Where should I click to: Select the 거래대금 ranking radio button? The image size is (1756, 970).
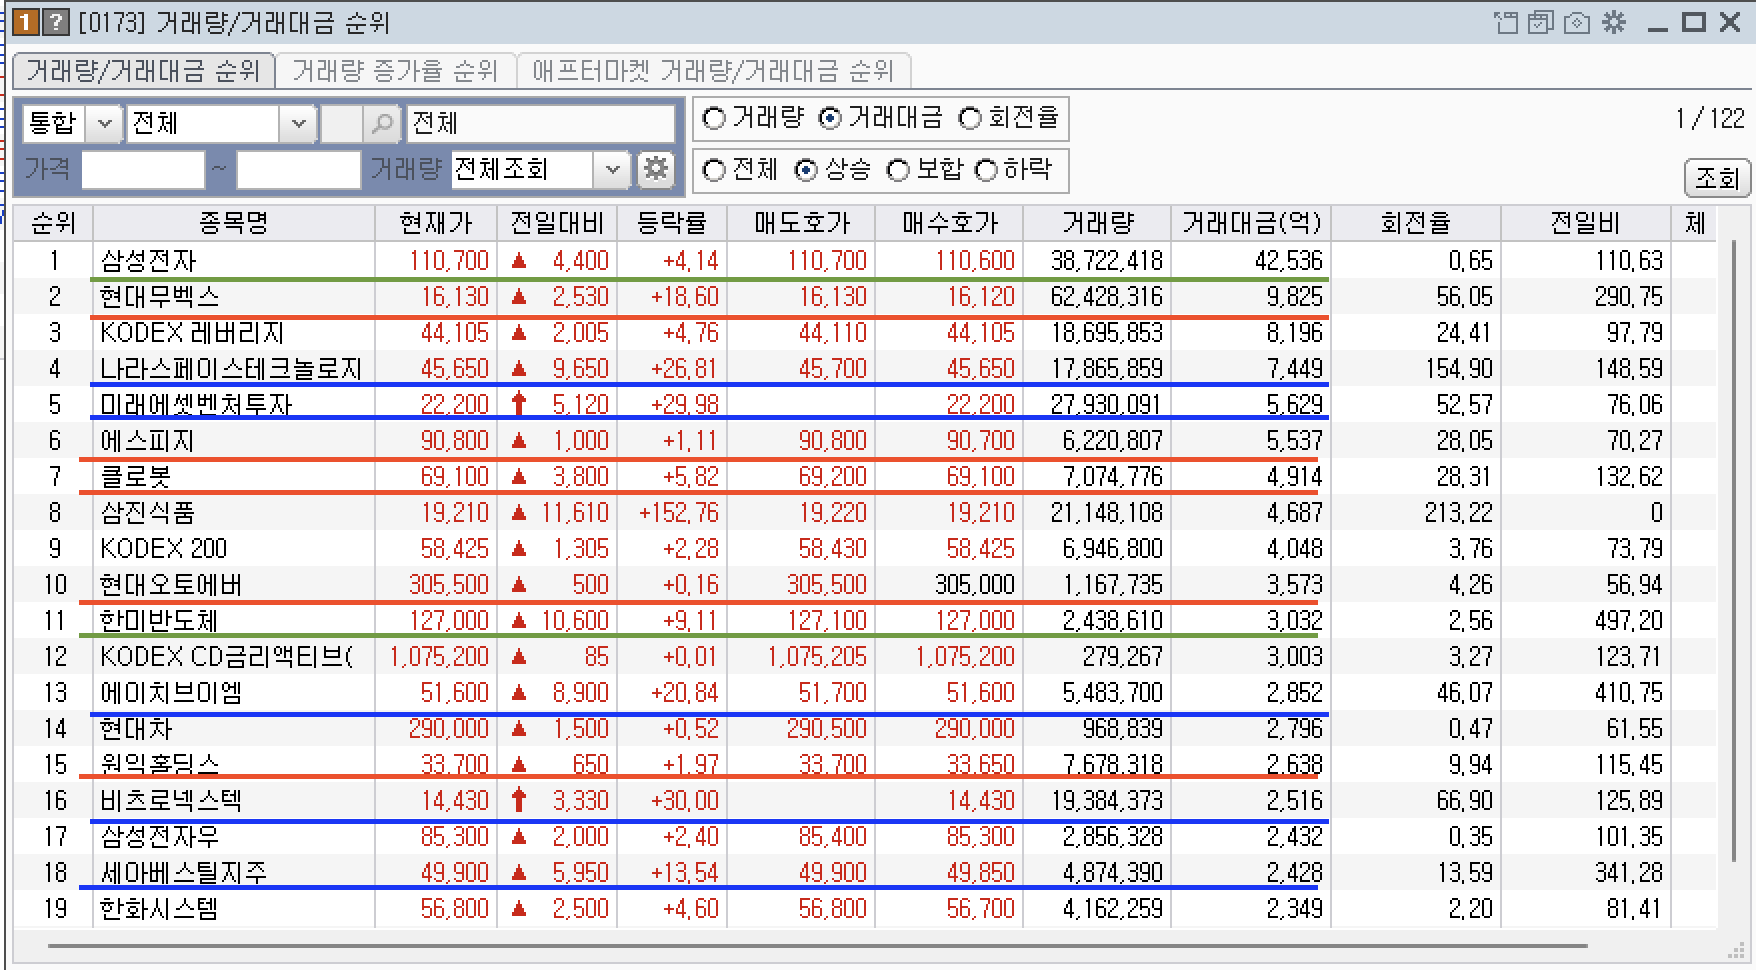[830, 119]
